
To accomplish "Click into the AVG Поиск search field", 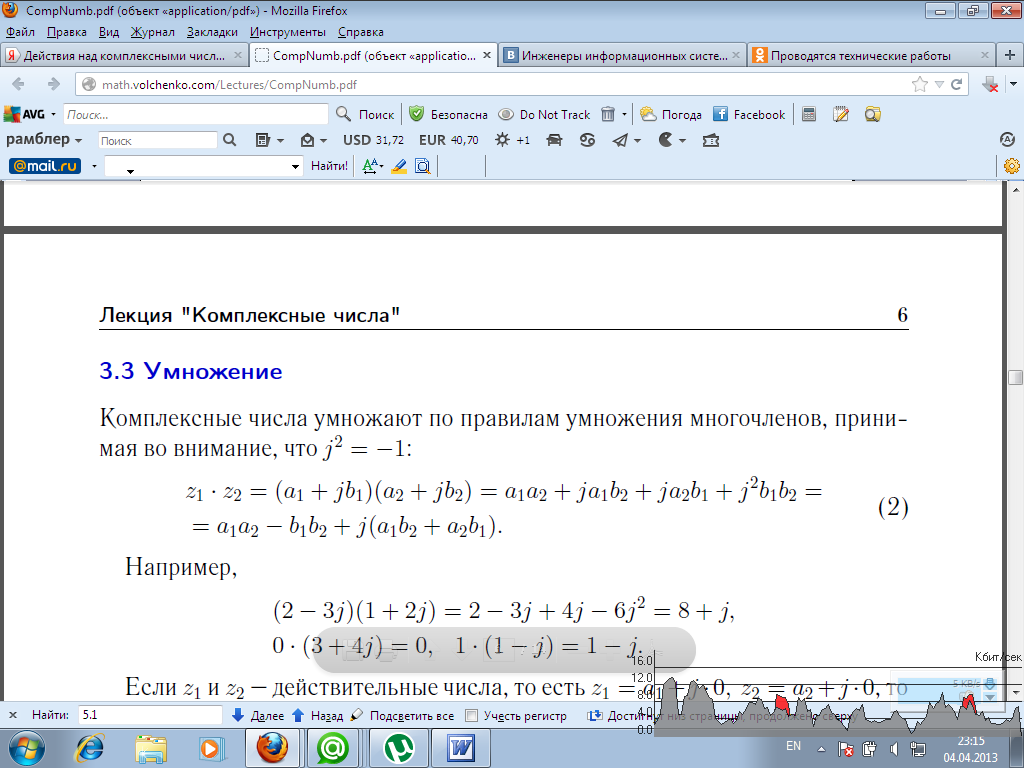I will 195,114.
